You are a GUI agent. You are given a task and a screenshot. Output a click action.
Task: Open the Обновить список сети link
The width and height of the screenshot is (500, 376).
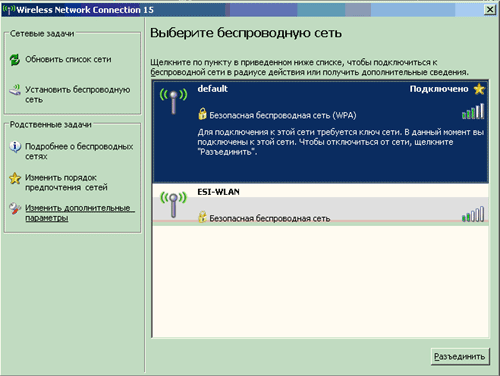tap(68, 60)
